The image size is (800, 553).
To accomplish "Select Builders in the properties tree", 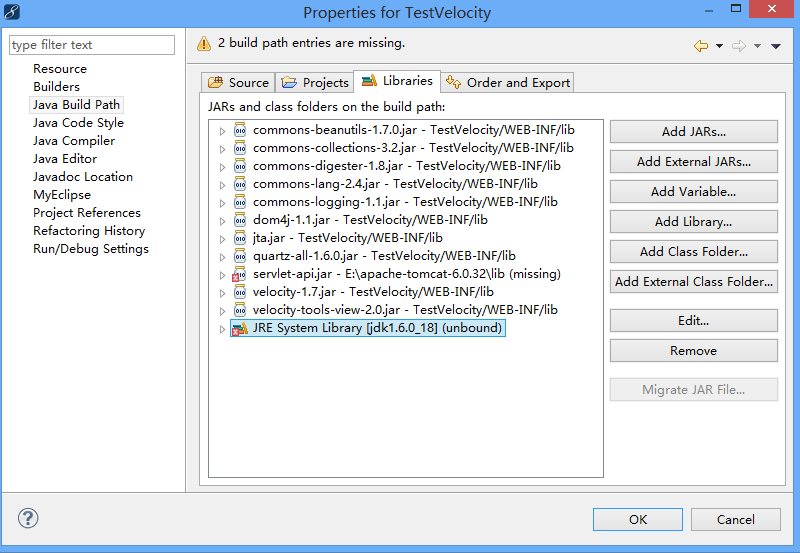I will [x=56, y=87].
